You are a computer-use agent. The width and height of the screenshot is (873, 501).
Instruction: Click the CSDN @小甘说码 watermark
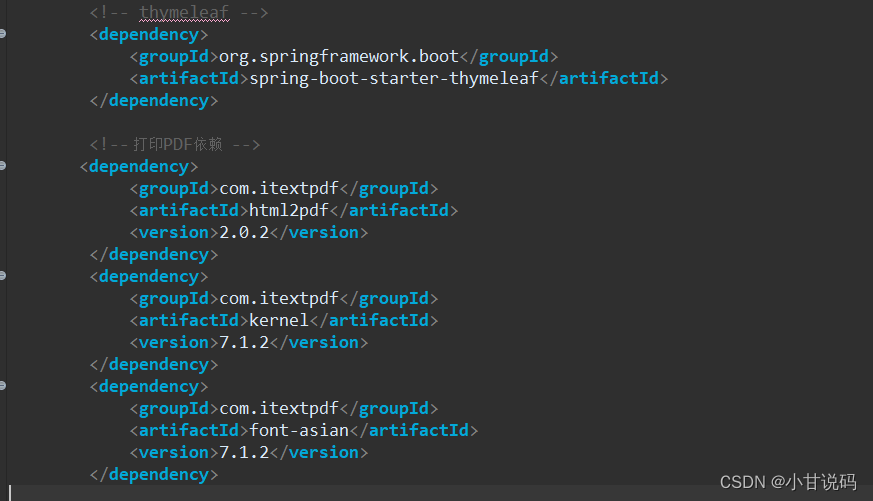coord(788,482)
